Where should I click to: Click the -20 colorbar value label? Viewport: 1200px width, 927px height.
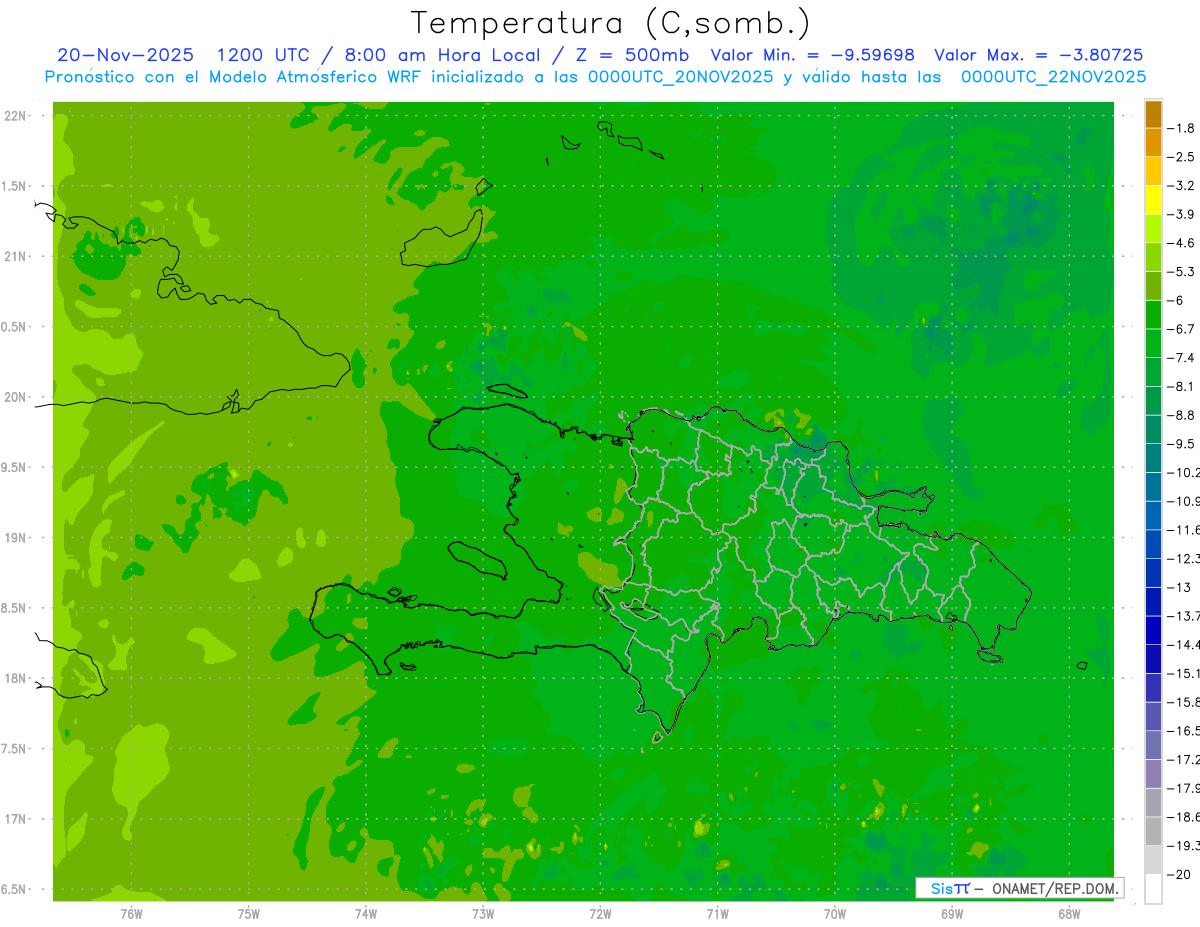(x=1180, y=875)
